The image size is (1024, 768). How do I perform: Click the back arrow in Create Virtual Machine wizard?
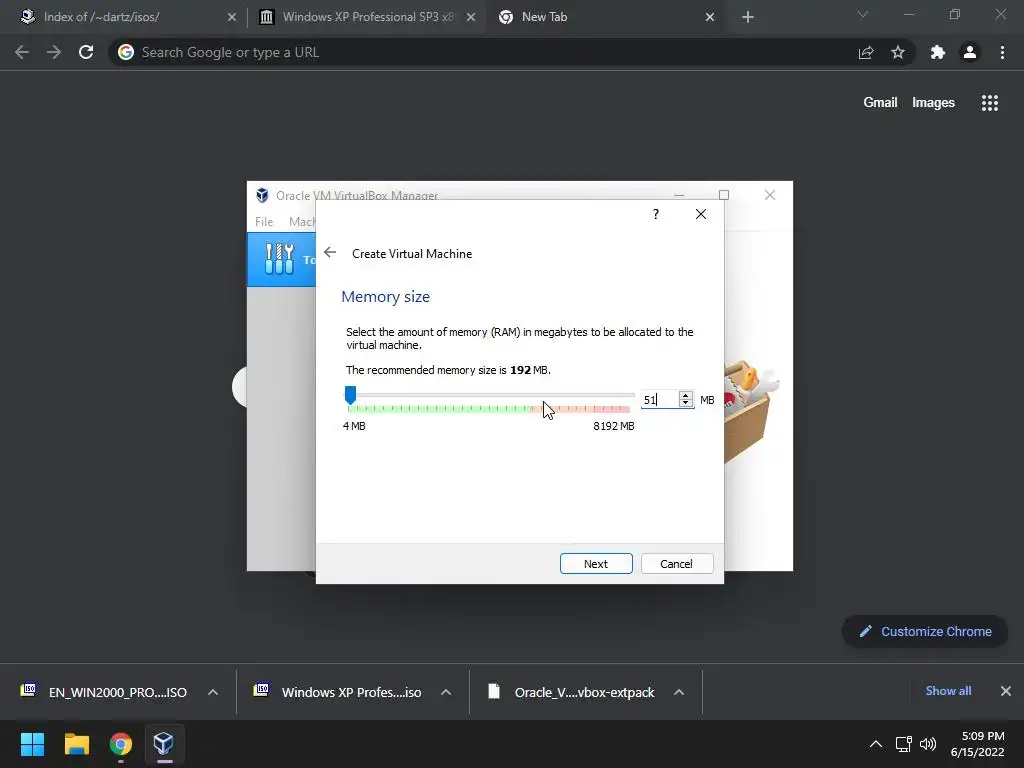[x=330, y=253]
